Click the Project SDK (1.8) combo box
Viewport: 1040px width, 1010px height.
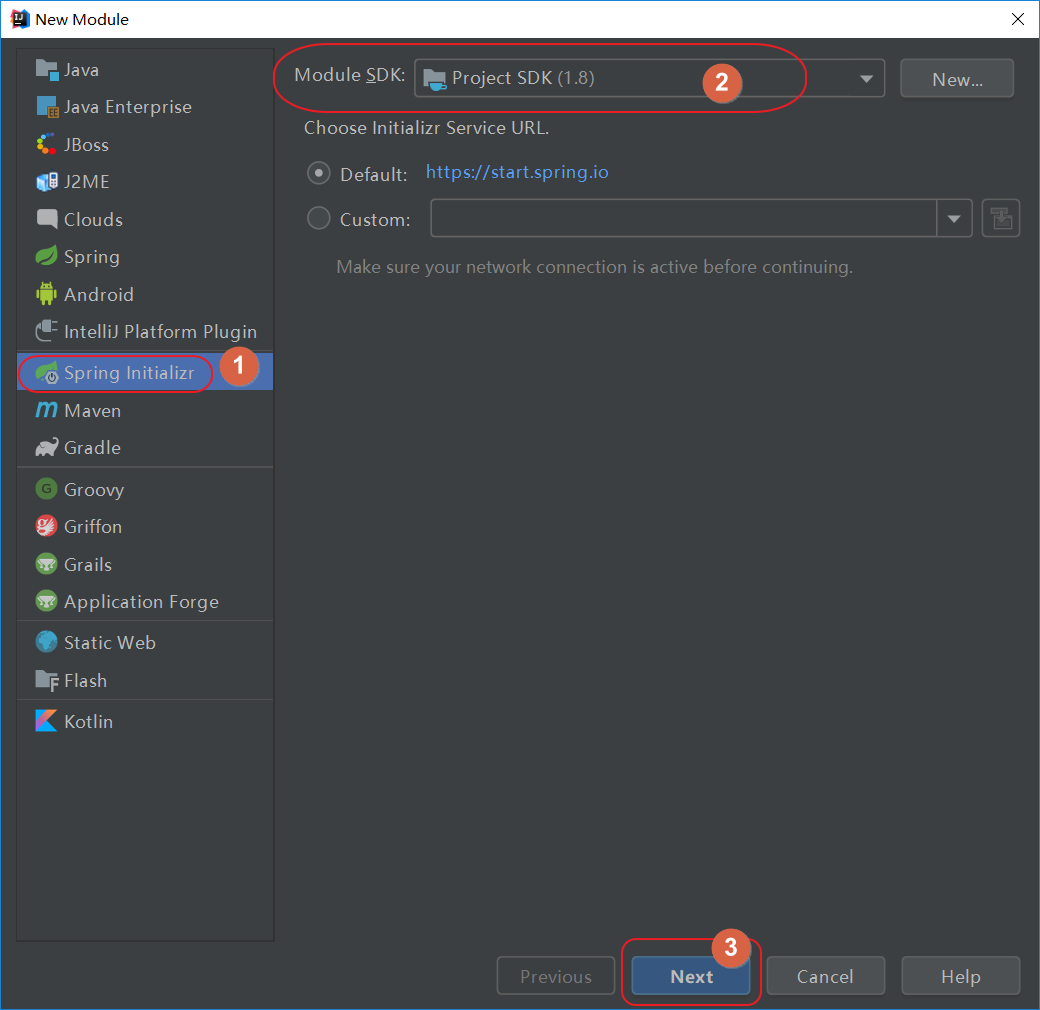[649, 78]
